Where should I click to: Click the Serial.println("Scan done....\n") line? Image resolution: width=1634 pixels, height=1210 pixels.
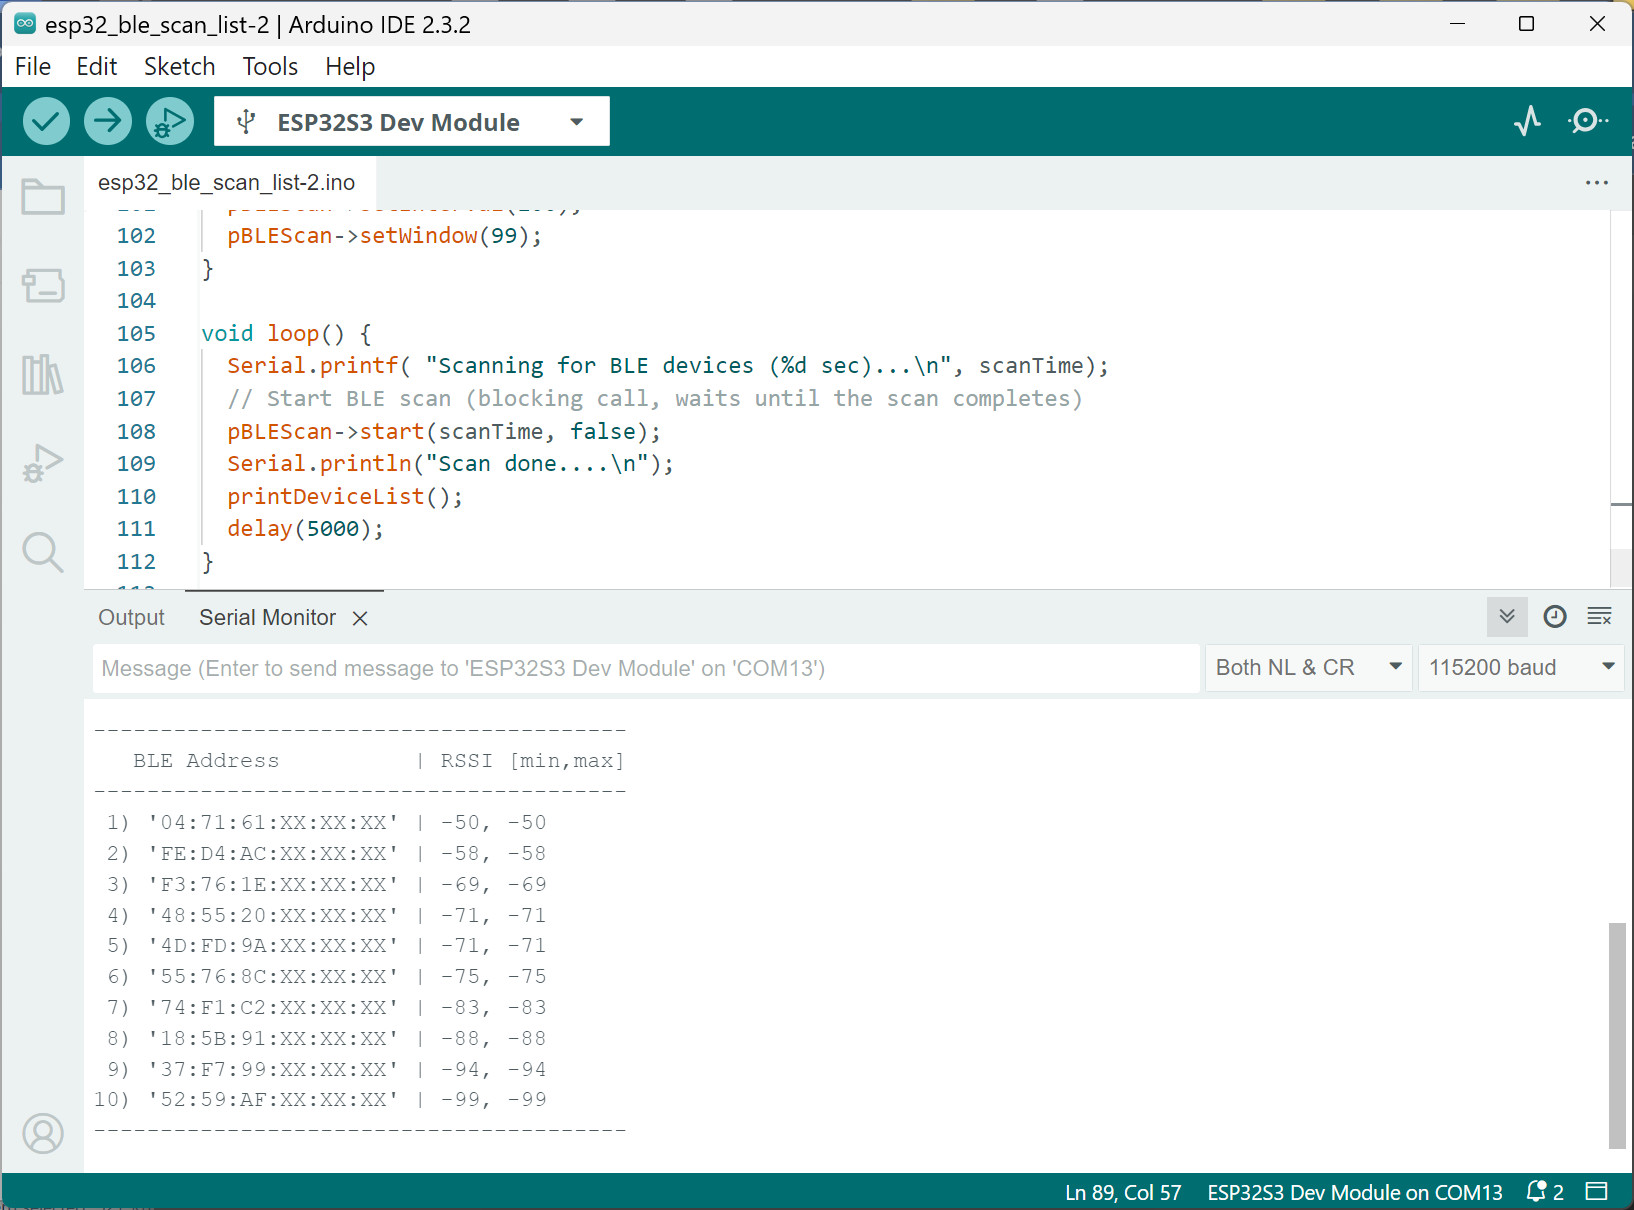click(x=450, y=464)
